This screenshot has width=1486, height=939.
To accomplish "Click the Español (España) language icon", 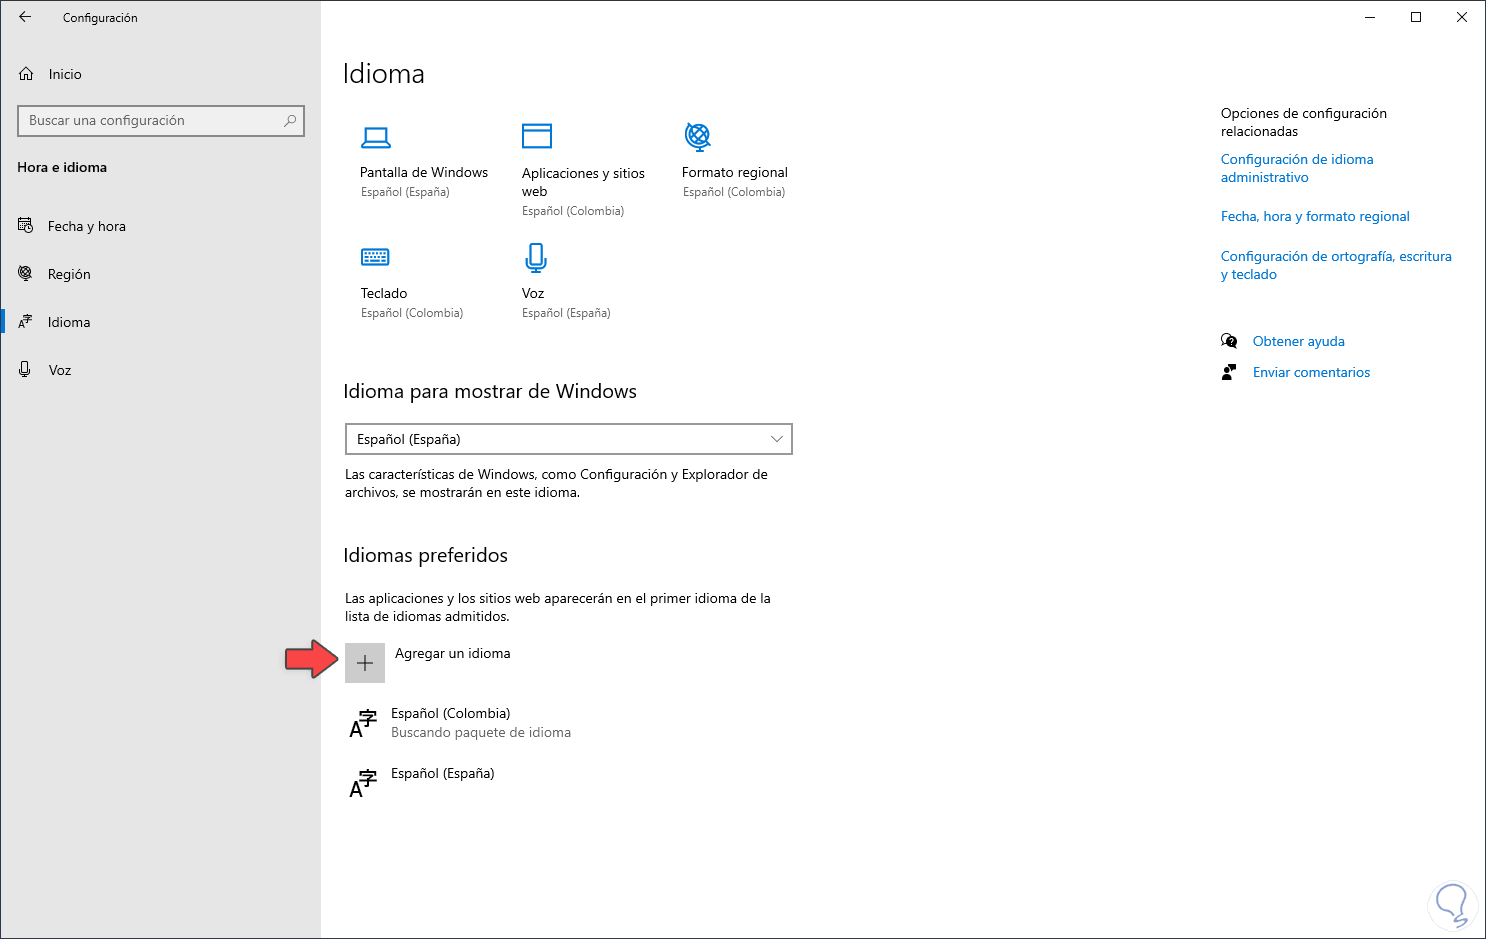I will [363, 784].
